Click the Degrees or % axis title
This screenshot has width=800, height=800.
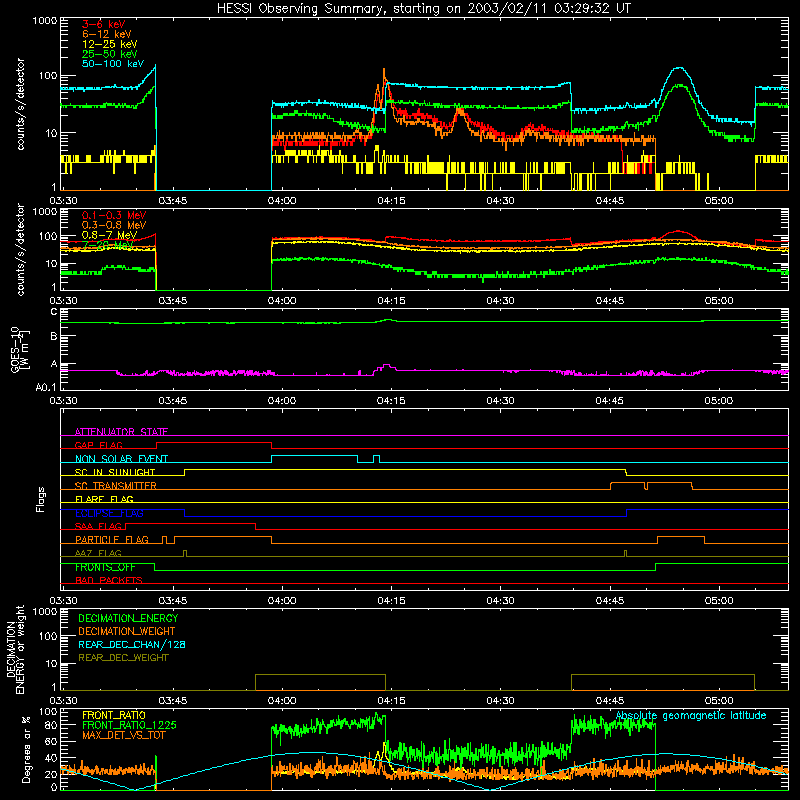(26, 749)
